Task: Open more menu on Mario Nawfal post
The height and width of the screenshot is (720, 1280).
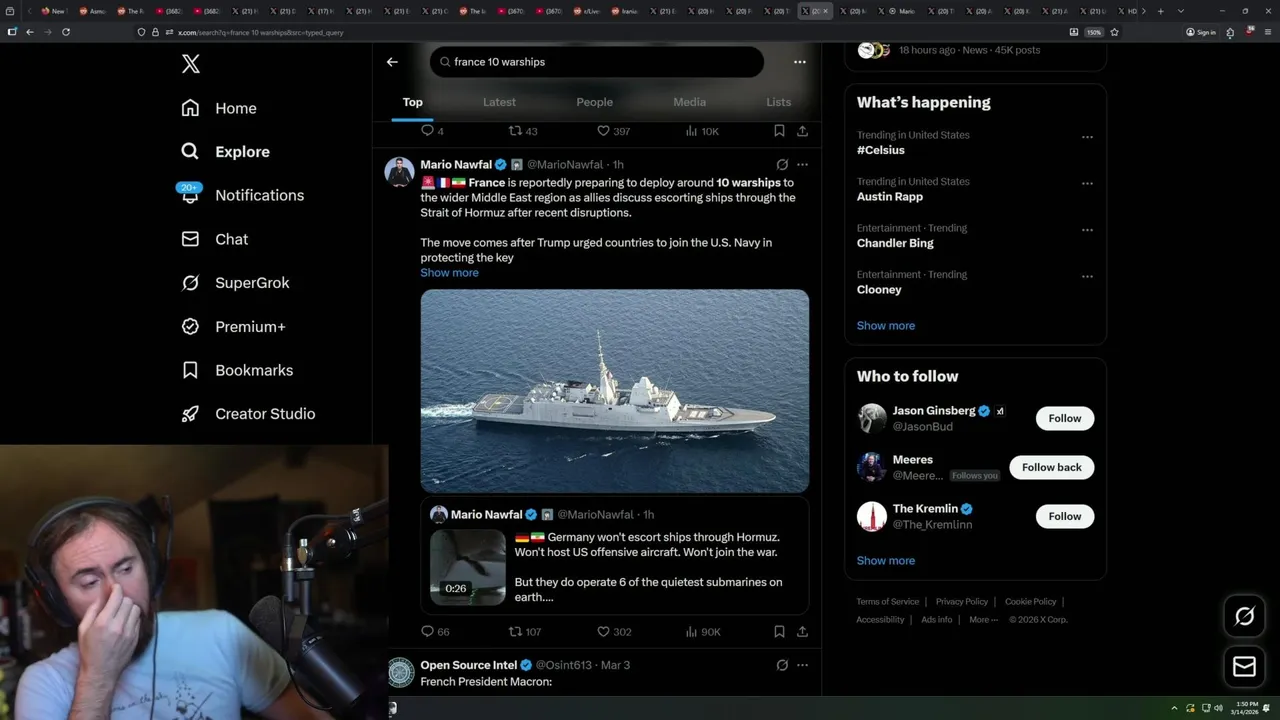Action: 802,165
